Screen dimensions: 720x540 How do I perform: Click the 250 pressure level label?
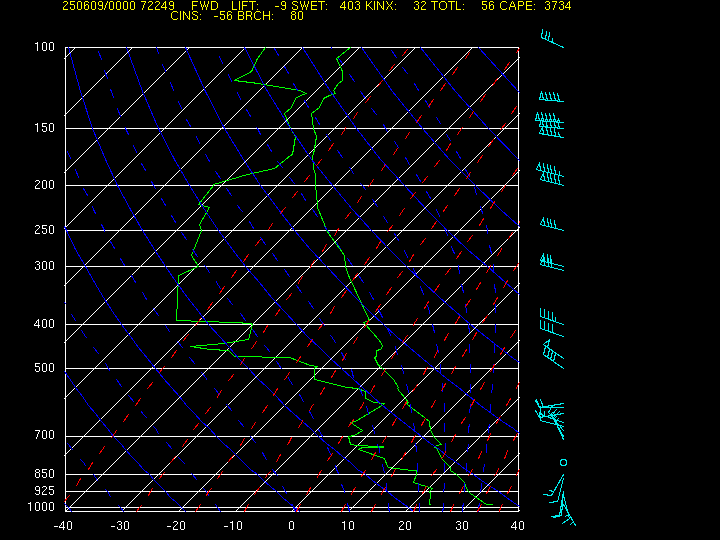[45, 229]
